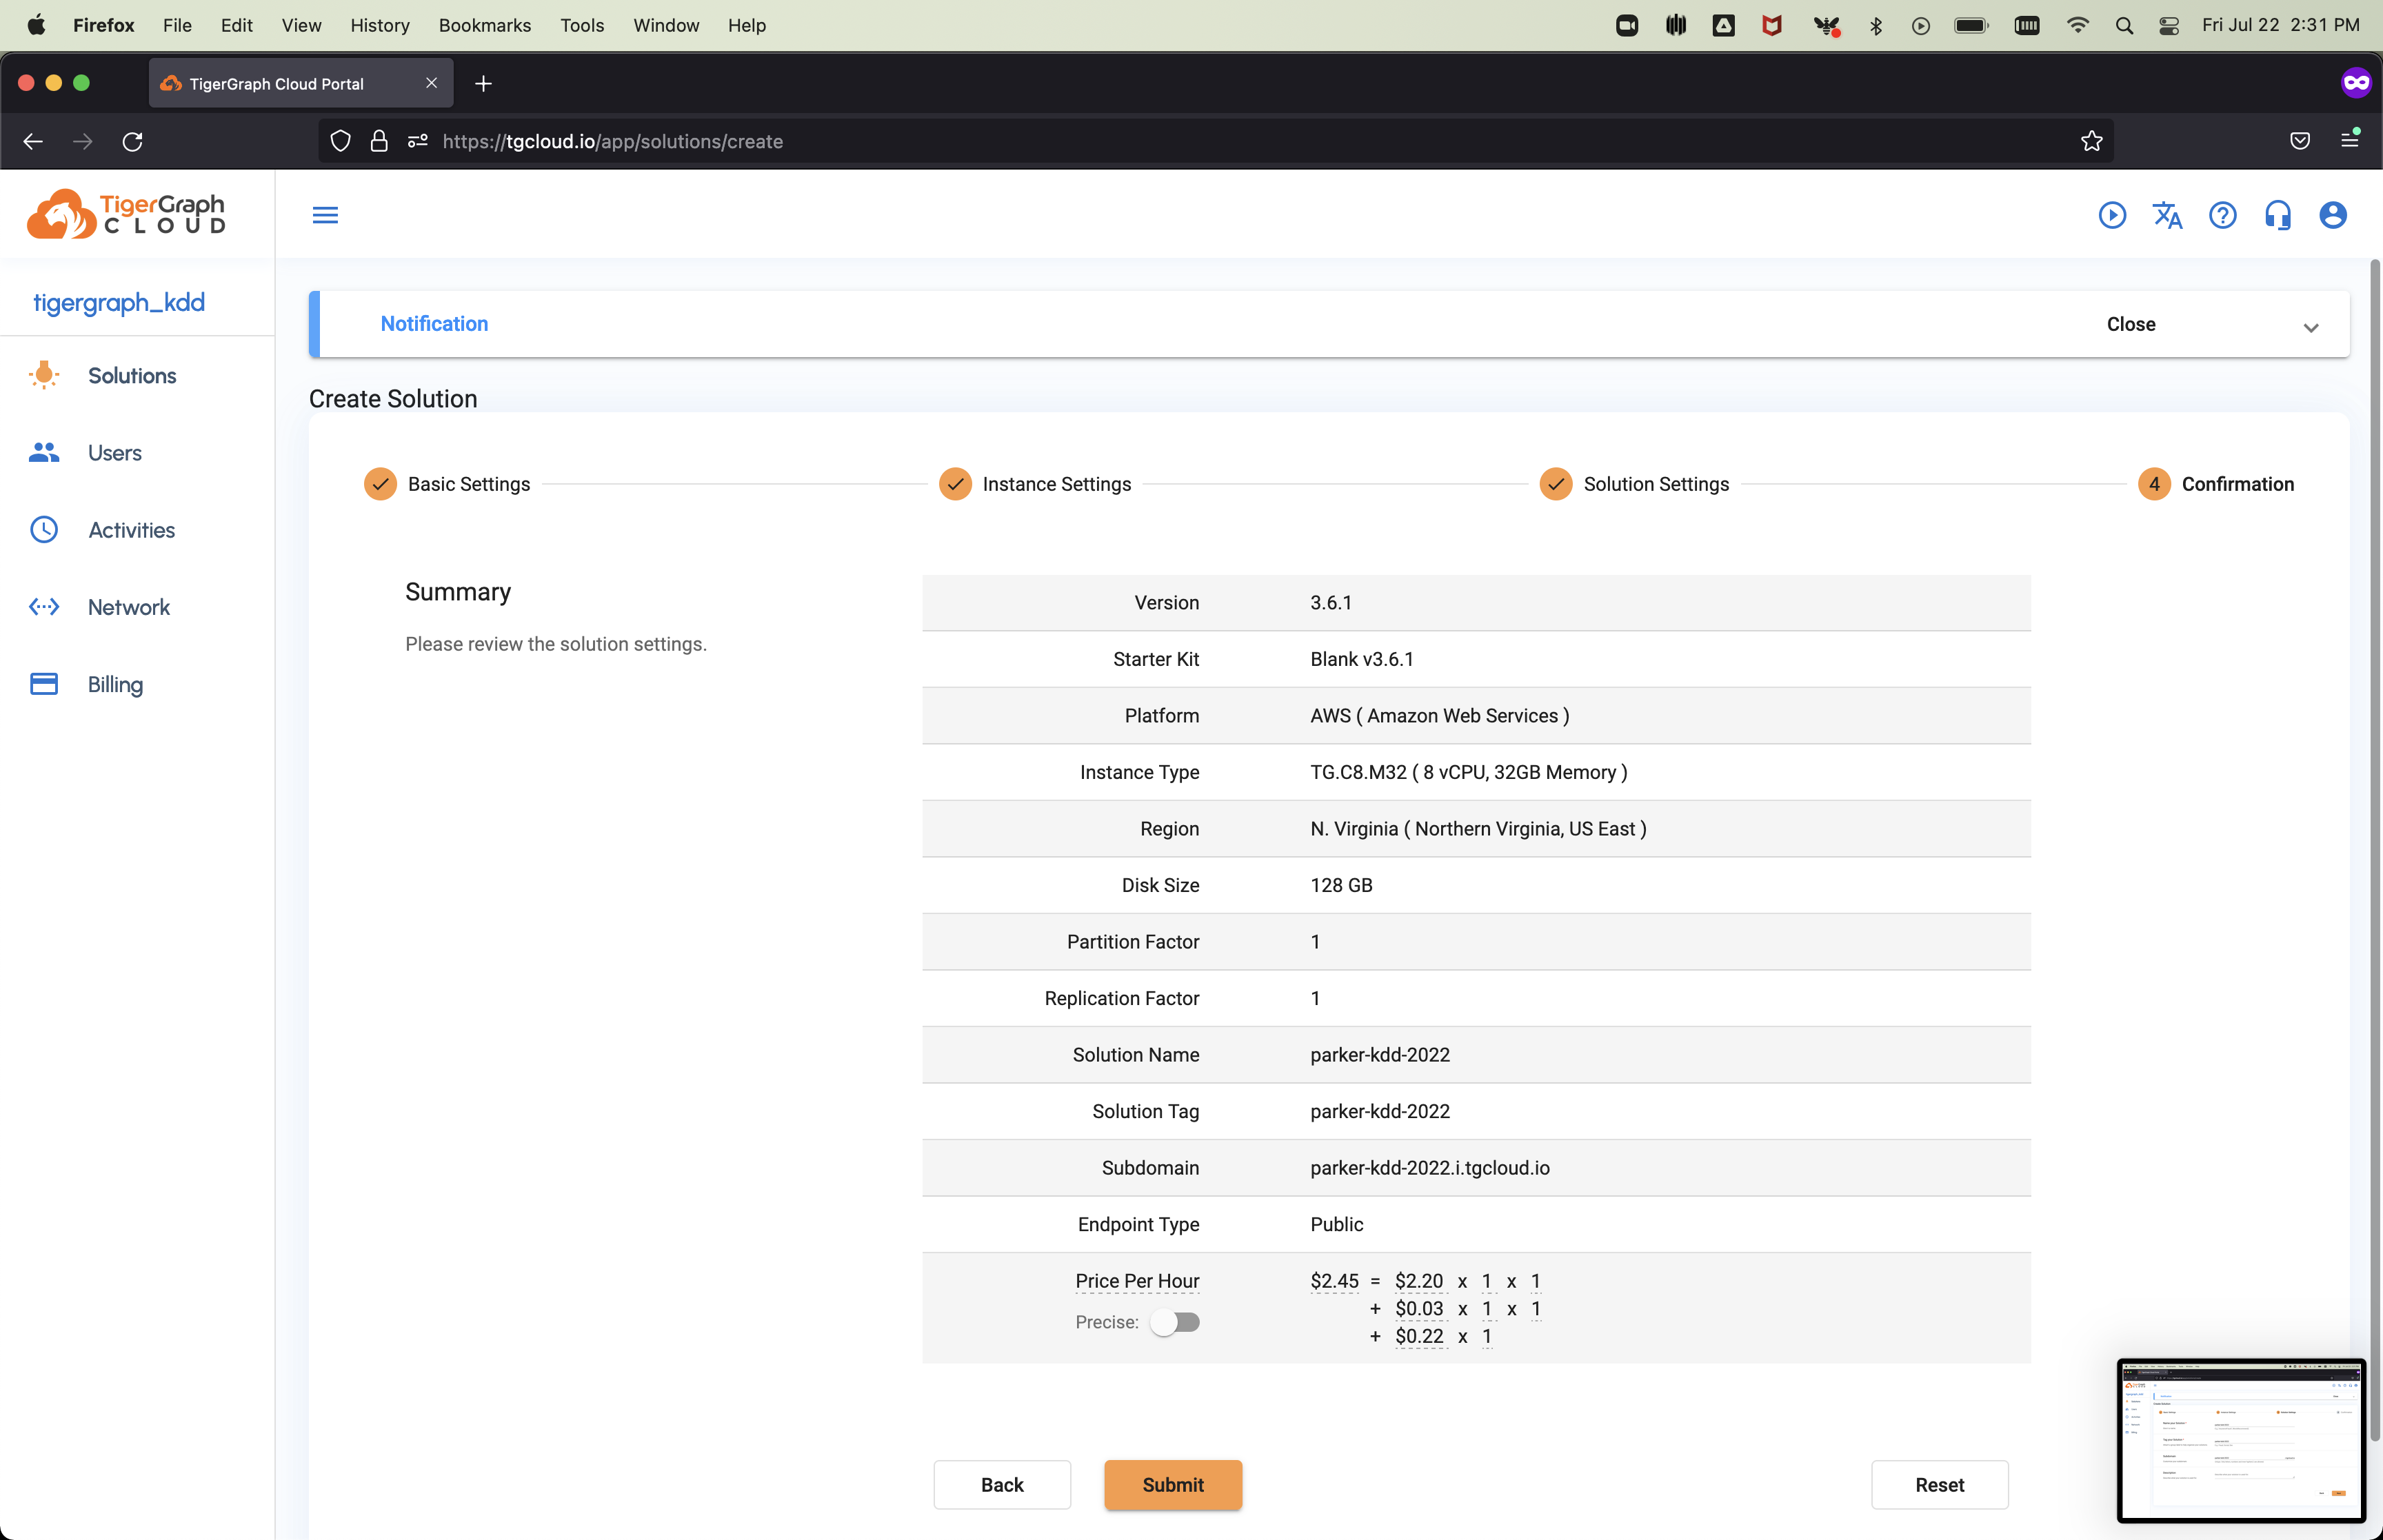The image size is (2383, 1540).
Task: Click the hamburger menu icon
Action: [x=325, y=215]
